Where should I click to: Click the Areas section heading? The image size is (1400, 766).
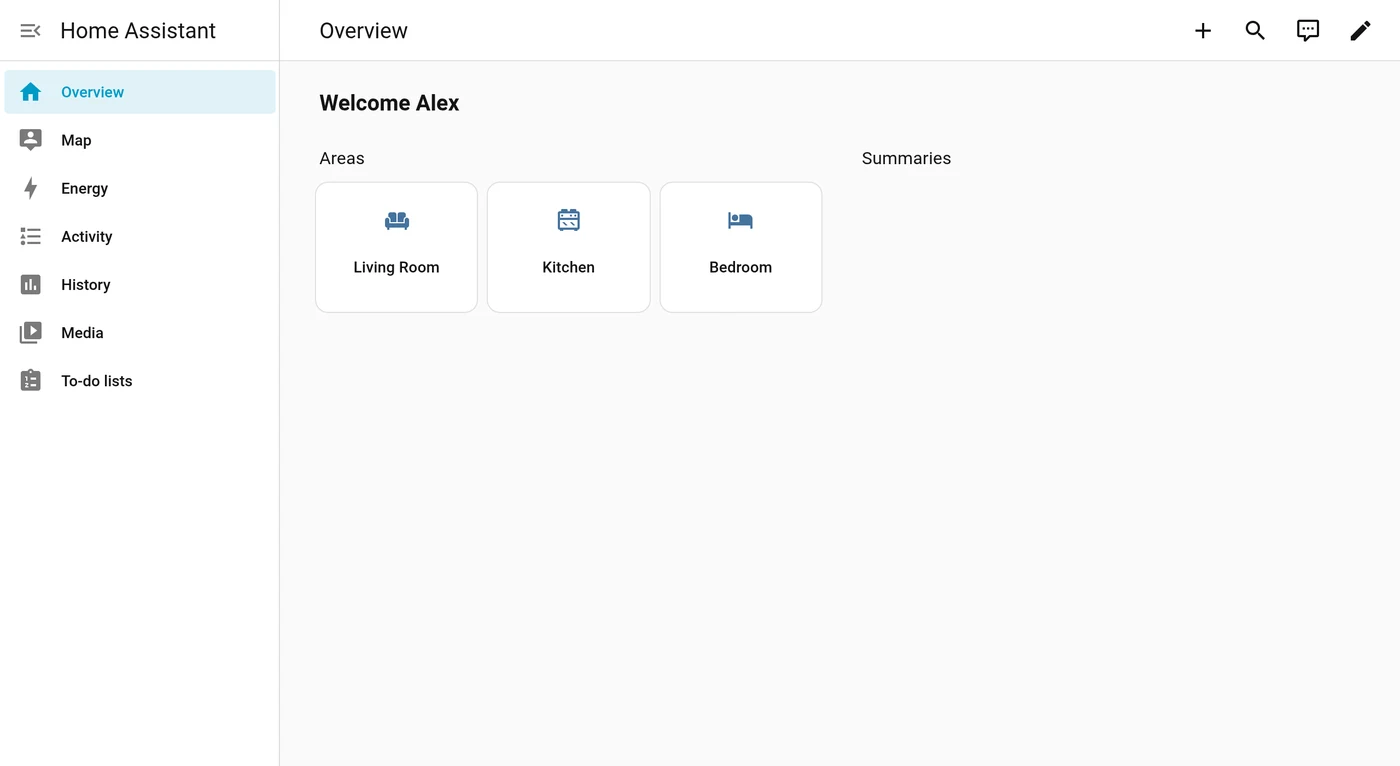[x=342, y=158]
